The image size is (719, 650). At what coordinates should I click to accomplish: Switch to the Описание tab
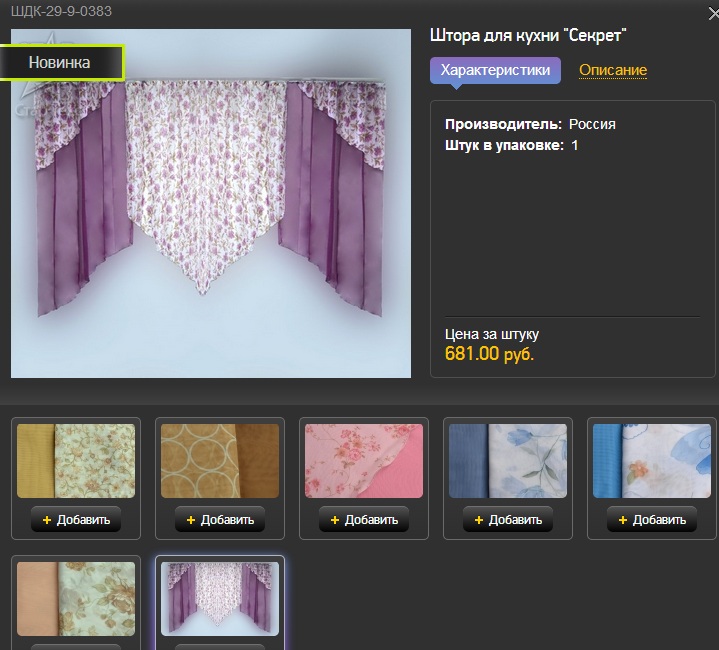pos(613,70)
